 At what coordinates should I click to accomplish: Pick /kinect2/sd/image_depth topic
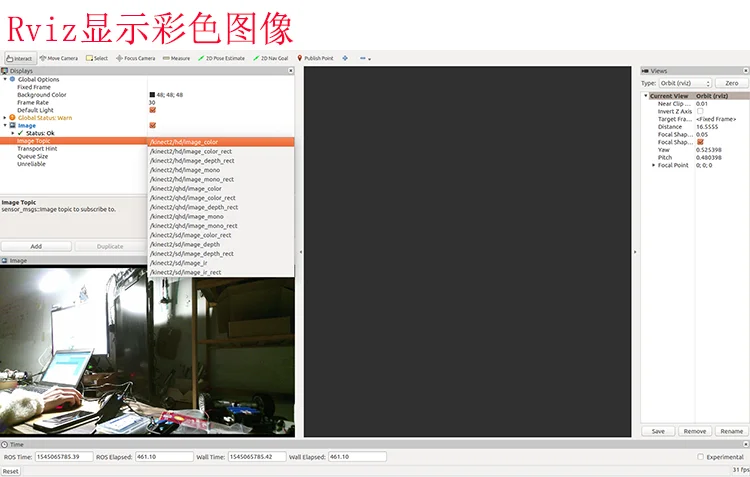coord(221,244)
